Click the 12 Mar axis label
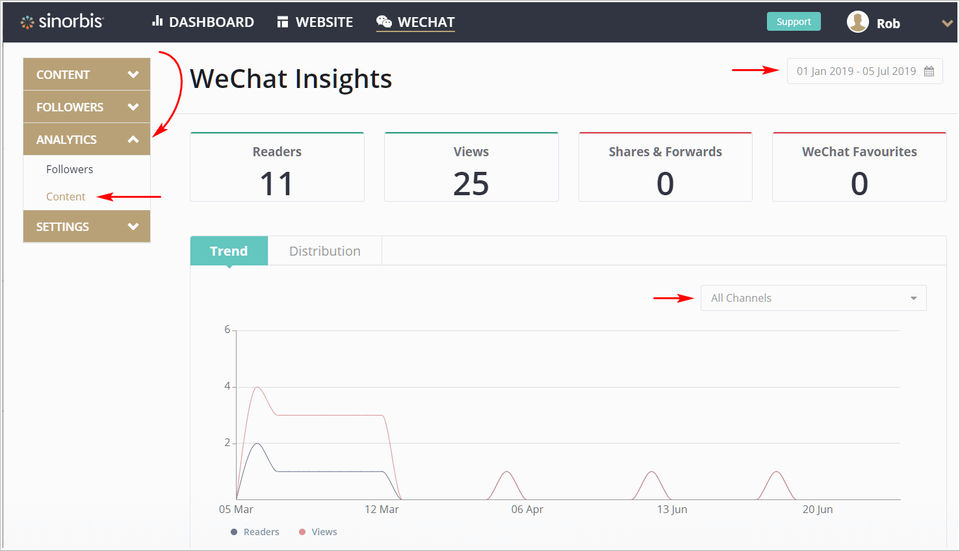This screenshot has width=960, height=551. click(x=381, y=509)
